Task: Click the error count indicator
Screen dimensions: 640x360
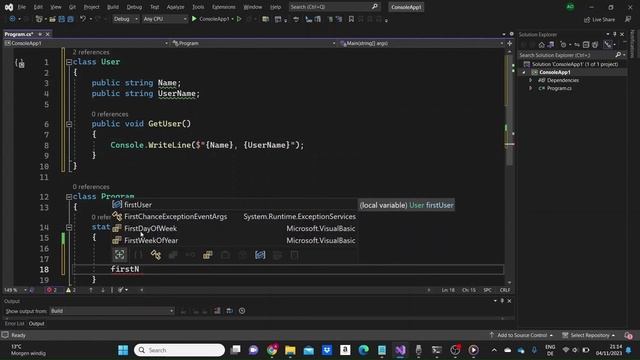Action: (x=52, y=290)
